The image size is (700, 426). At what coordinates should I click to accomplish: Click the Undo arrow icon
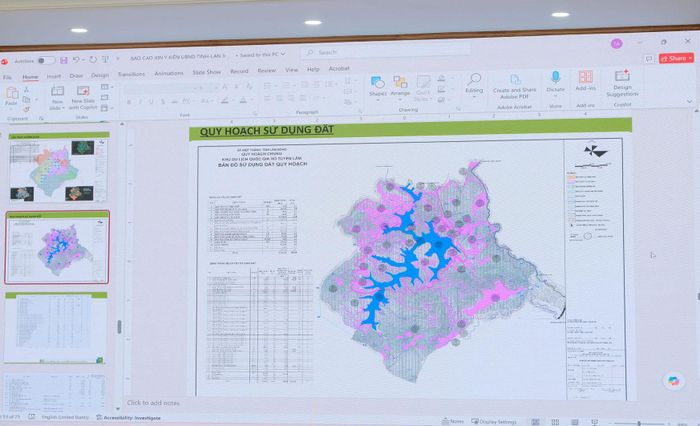pos(76,60)
